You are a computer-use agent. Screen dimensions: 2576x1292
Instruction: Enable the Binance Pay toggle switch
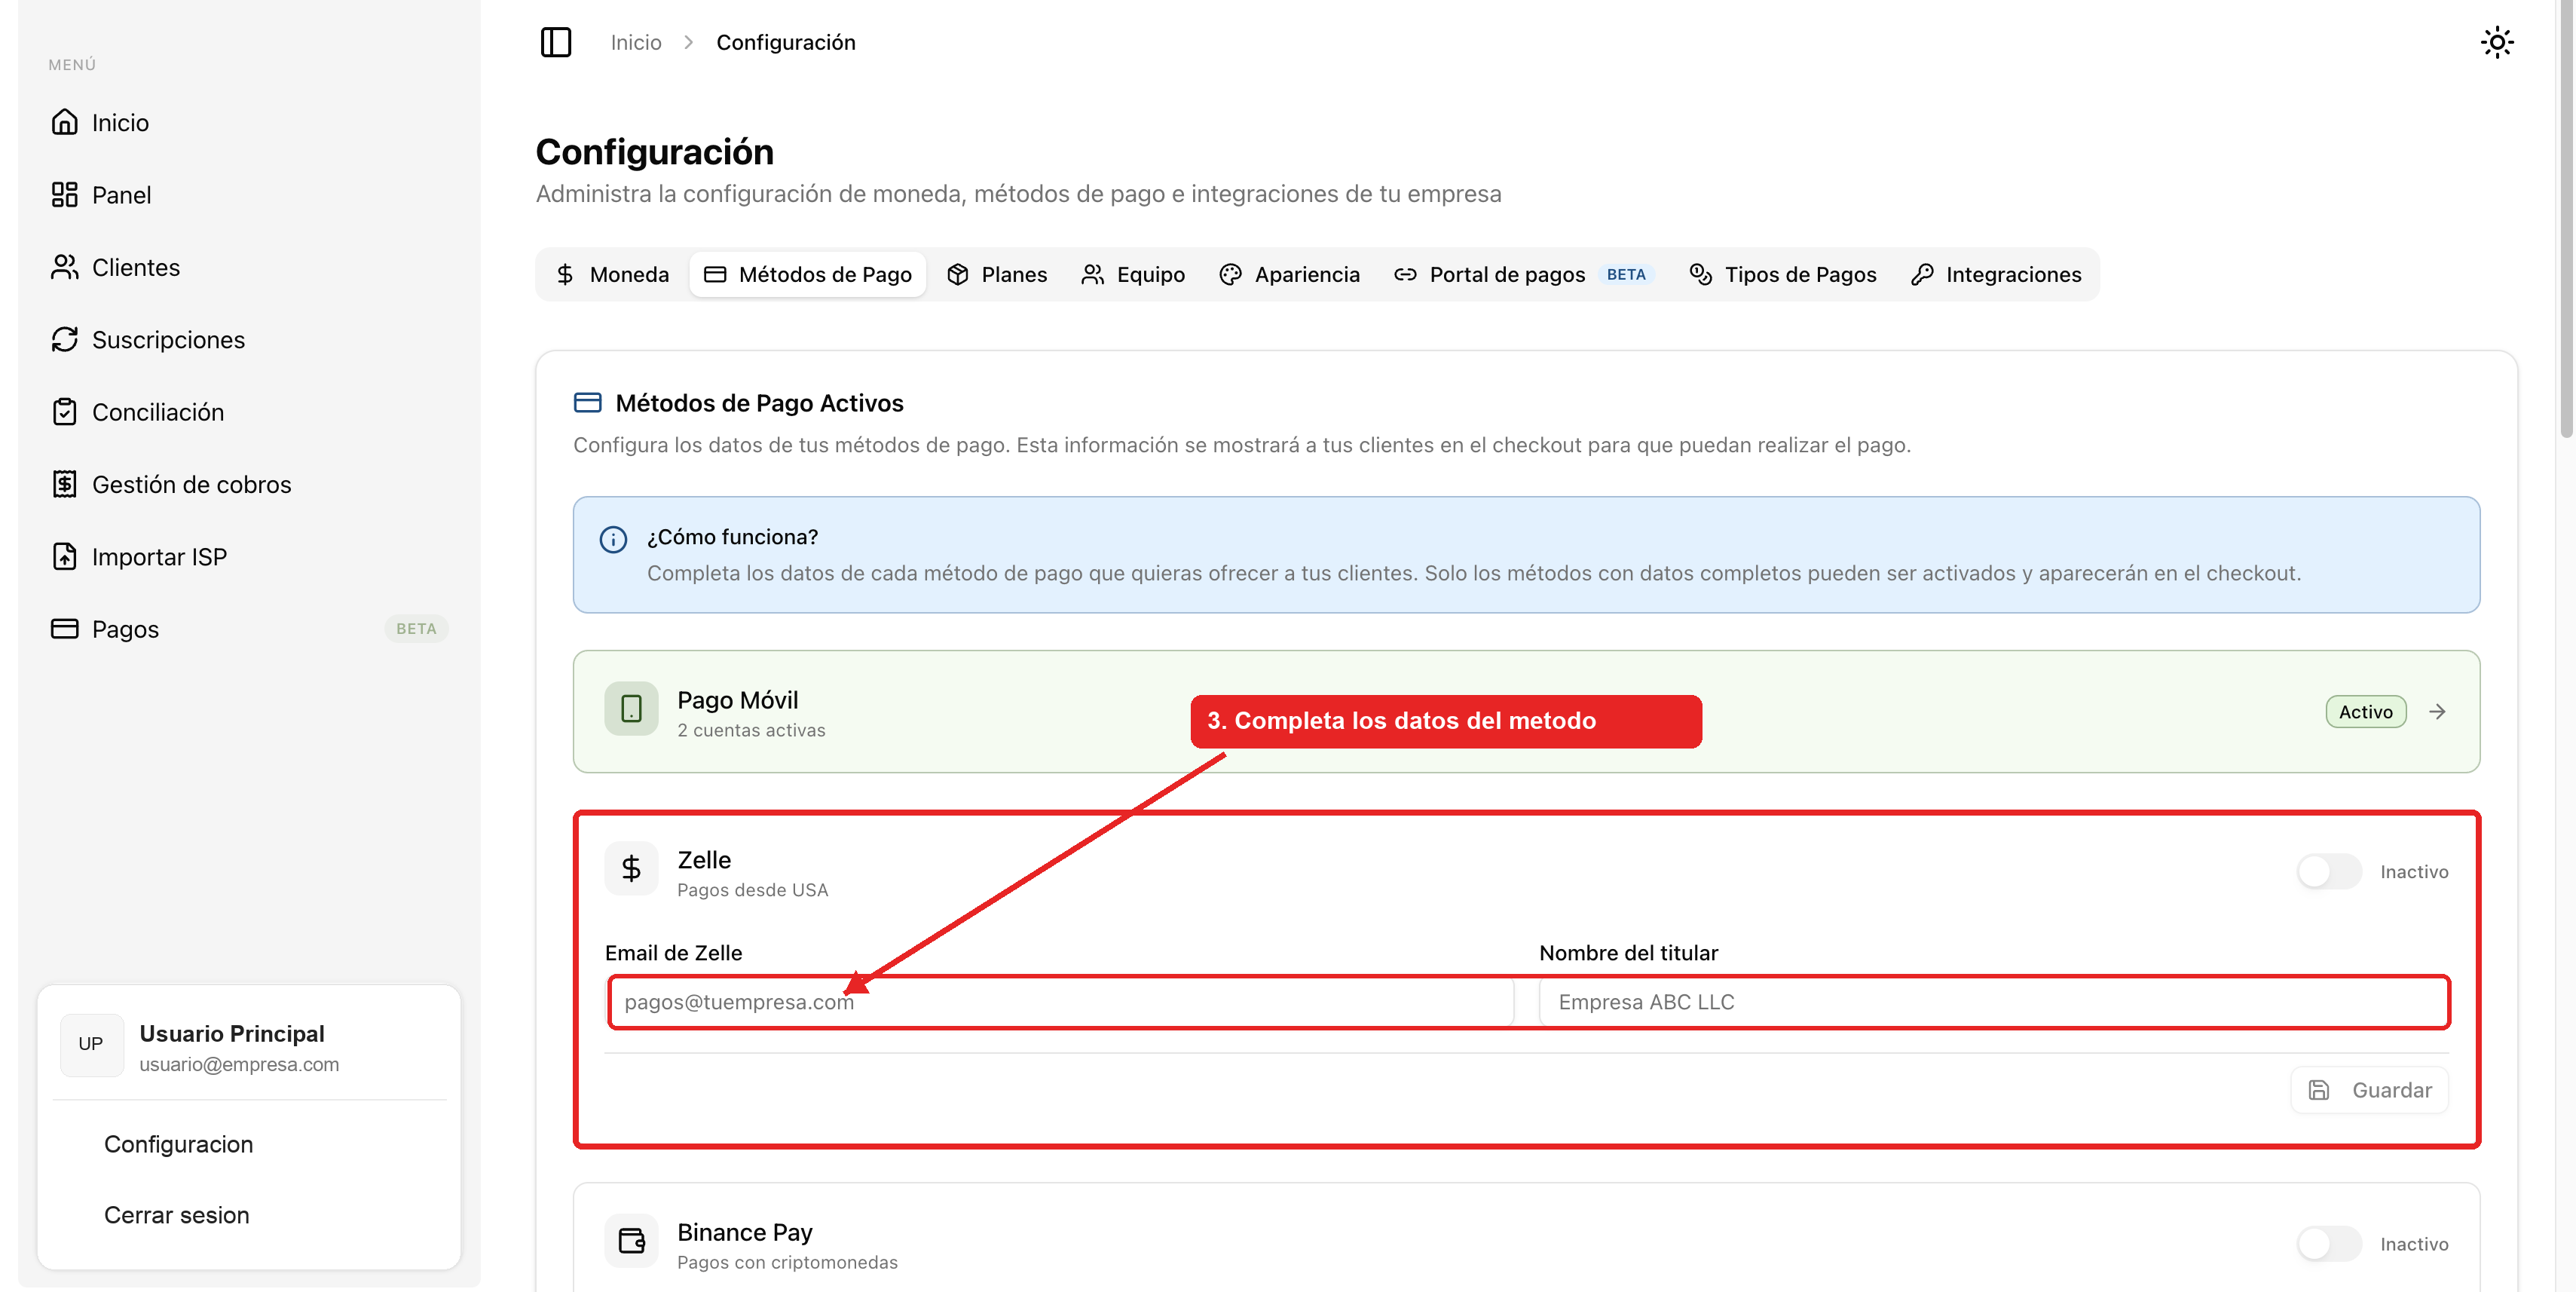(x=2328, y=1244)
